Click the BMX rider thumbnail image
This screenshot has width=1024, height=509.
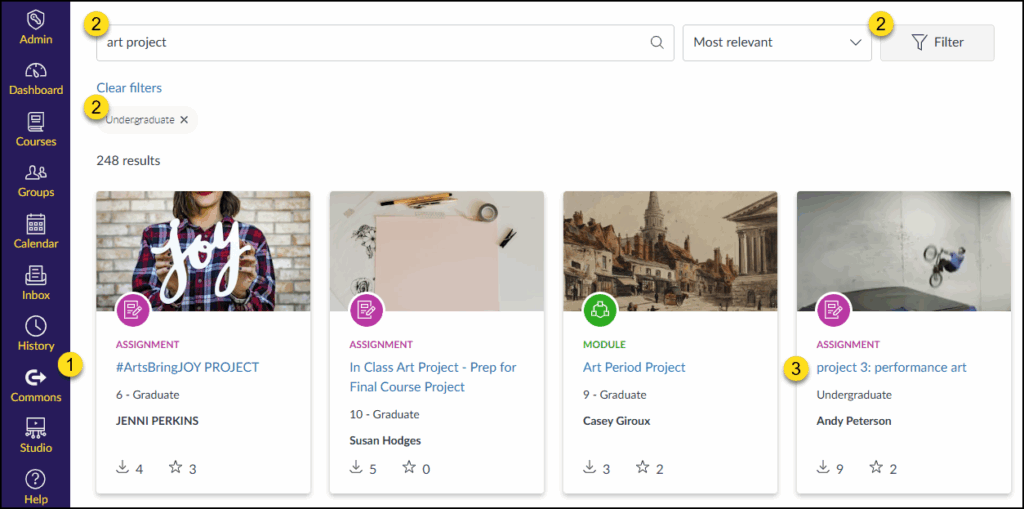click(904, 251)
